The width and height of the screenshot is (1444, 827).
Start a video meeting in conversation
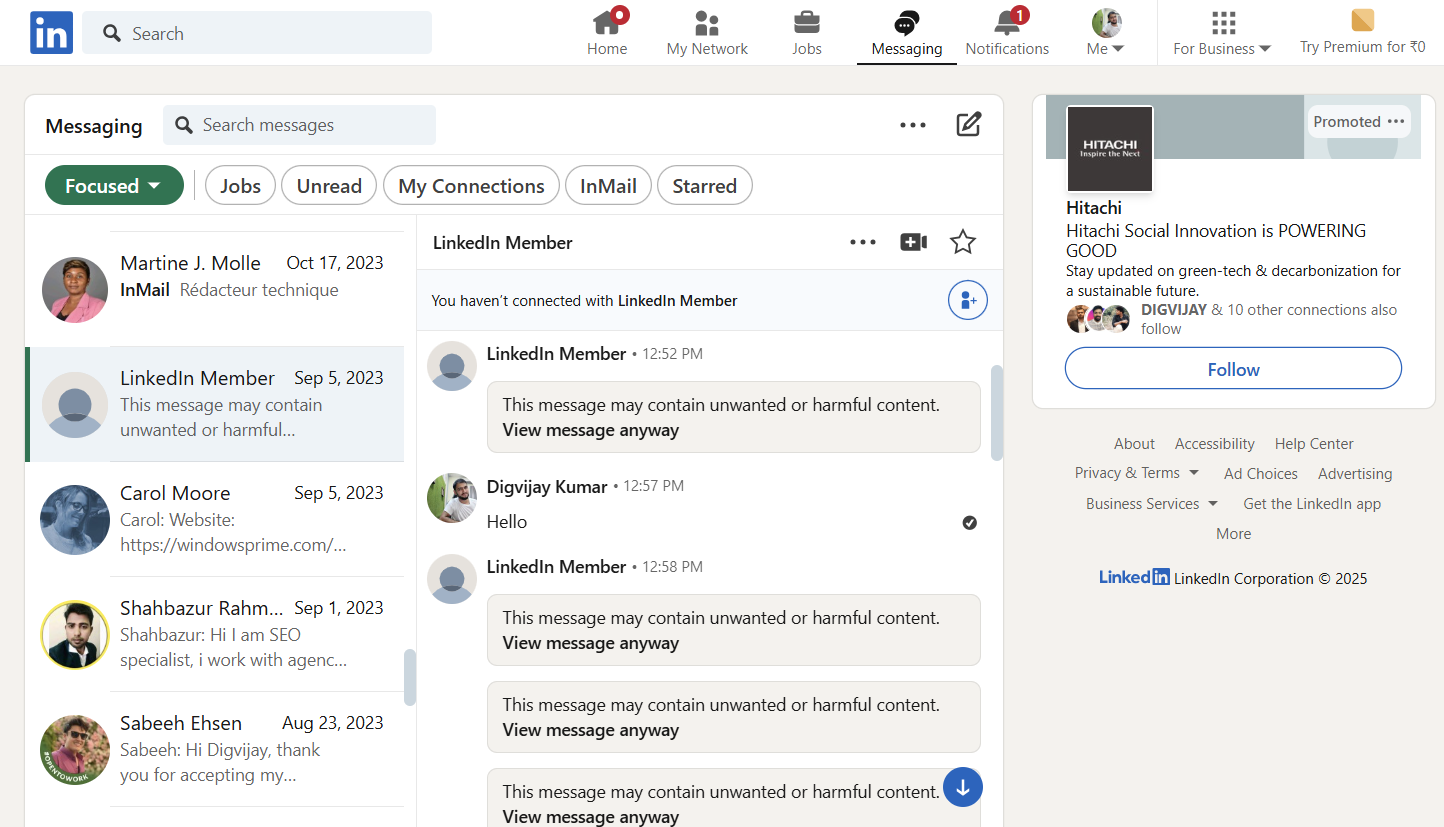coord(913,242)
